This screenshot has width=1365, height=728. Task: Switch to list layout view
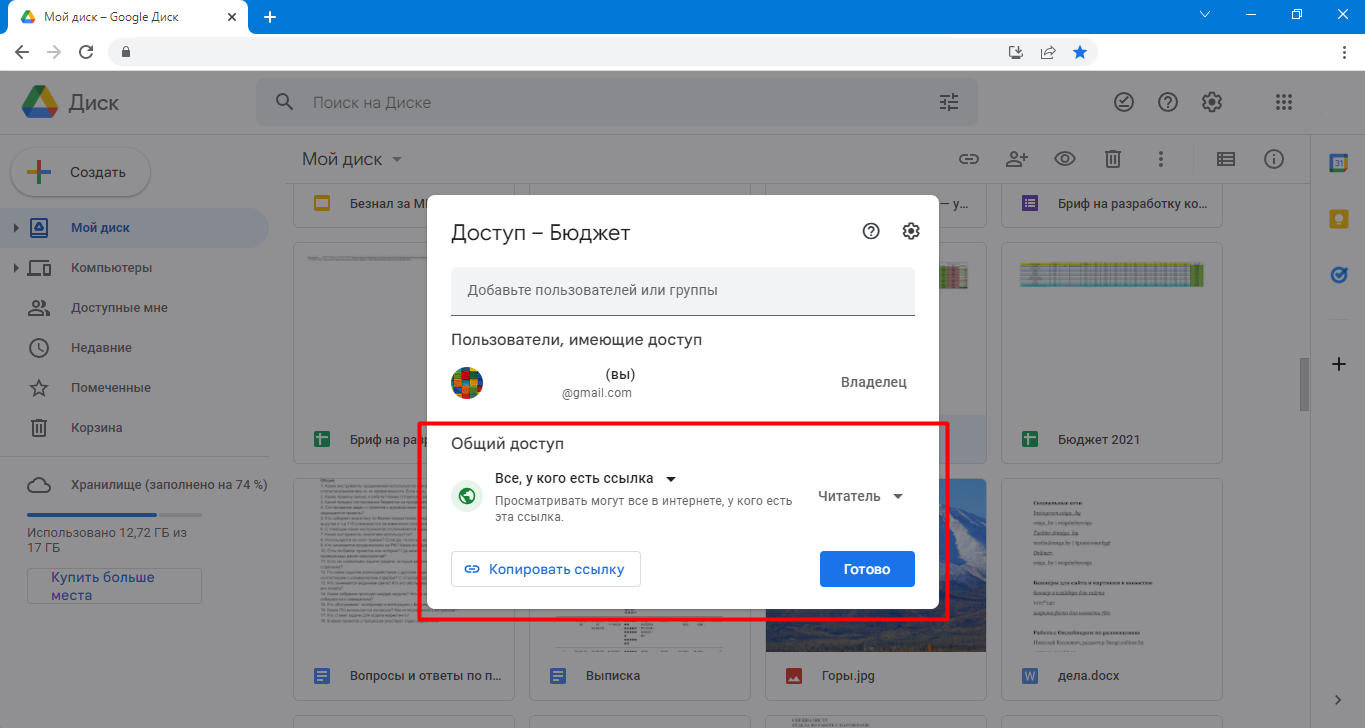tap(1225, 159)
